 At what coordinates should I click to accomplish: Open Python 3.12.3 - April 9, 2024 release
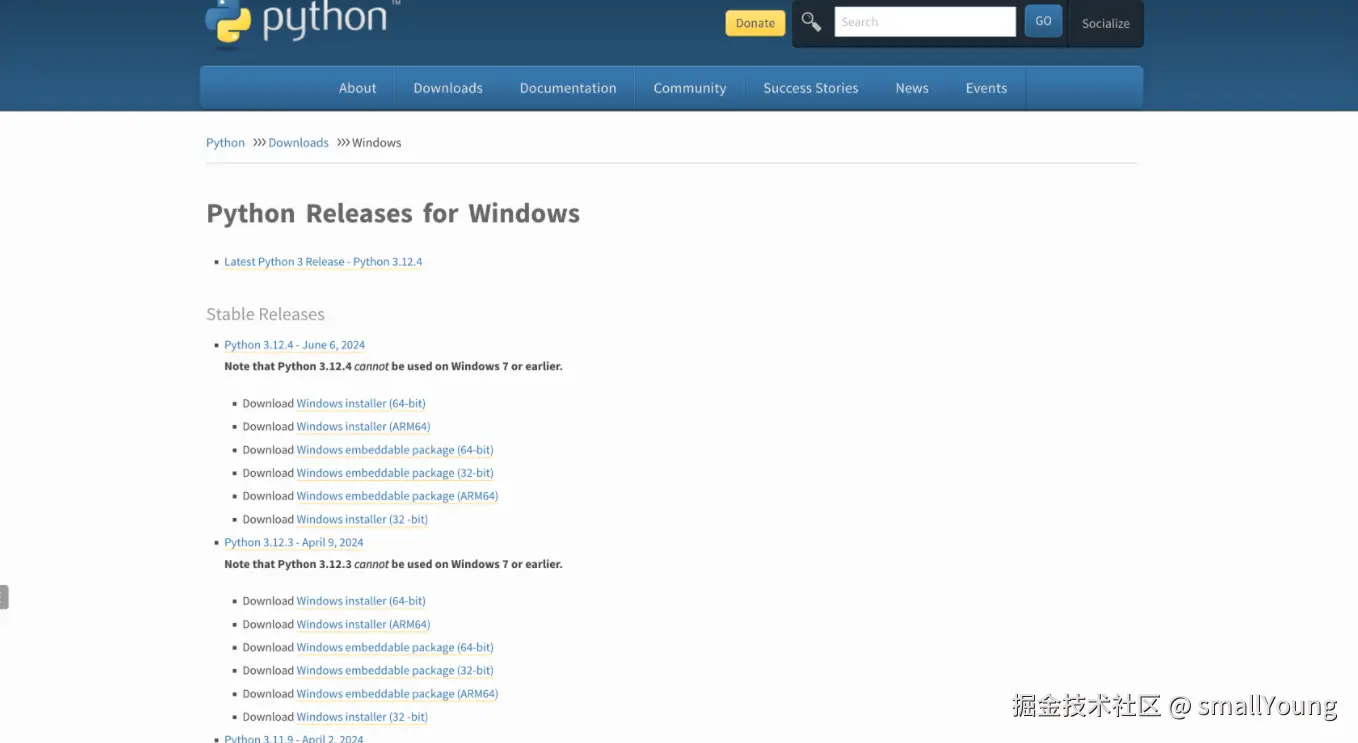pos(294,543)
